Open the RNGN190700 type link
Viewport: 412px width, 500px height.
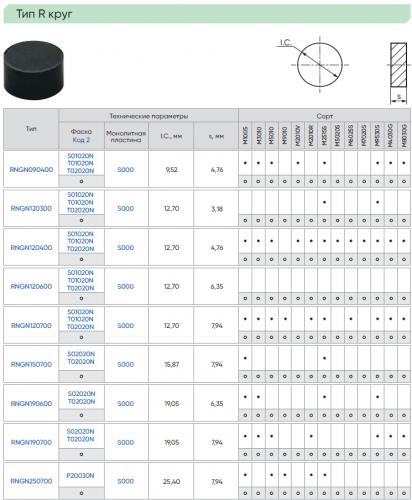coord(31,443)
